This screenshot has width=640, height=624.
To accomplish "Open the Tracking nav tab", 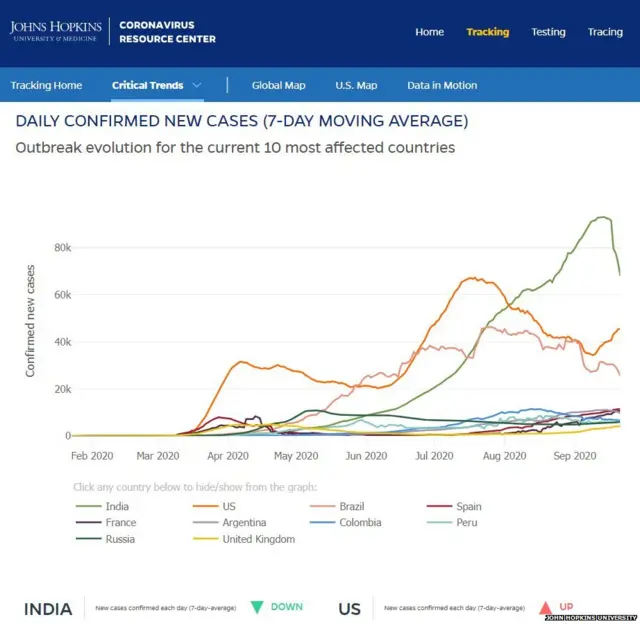I will point(487,32).
